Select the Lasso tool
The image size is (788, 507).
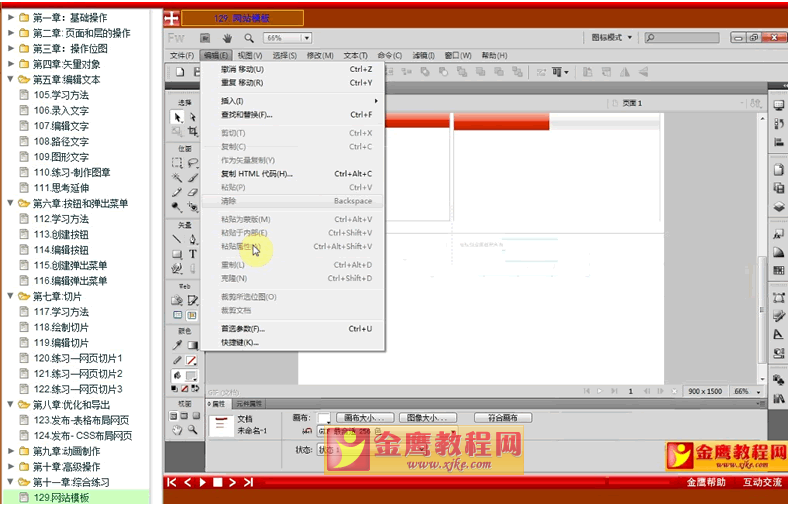pyautogui.click(x=192, y=163)
